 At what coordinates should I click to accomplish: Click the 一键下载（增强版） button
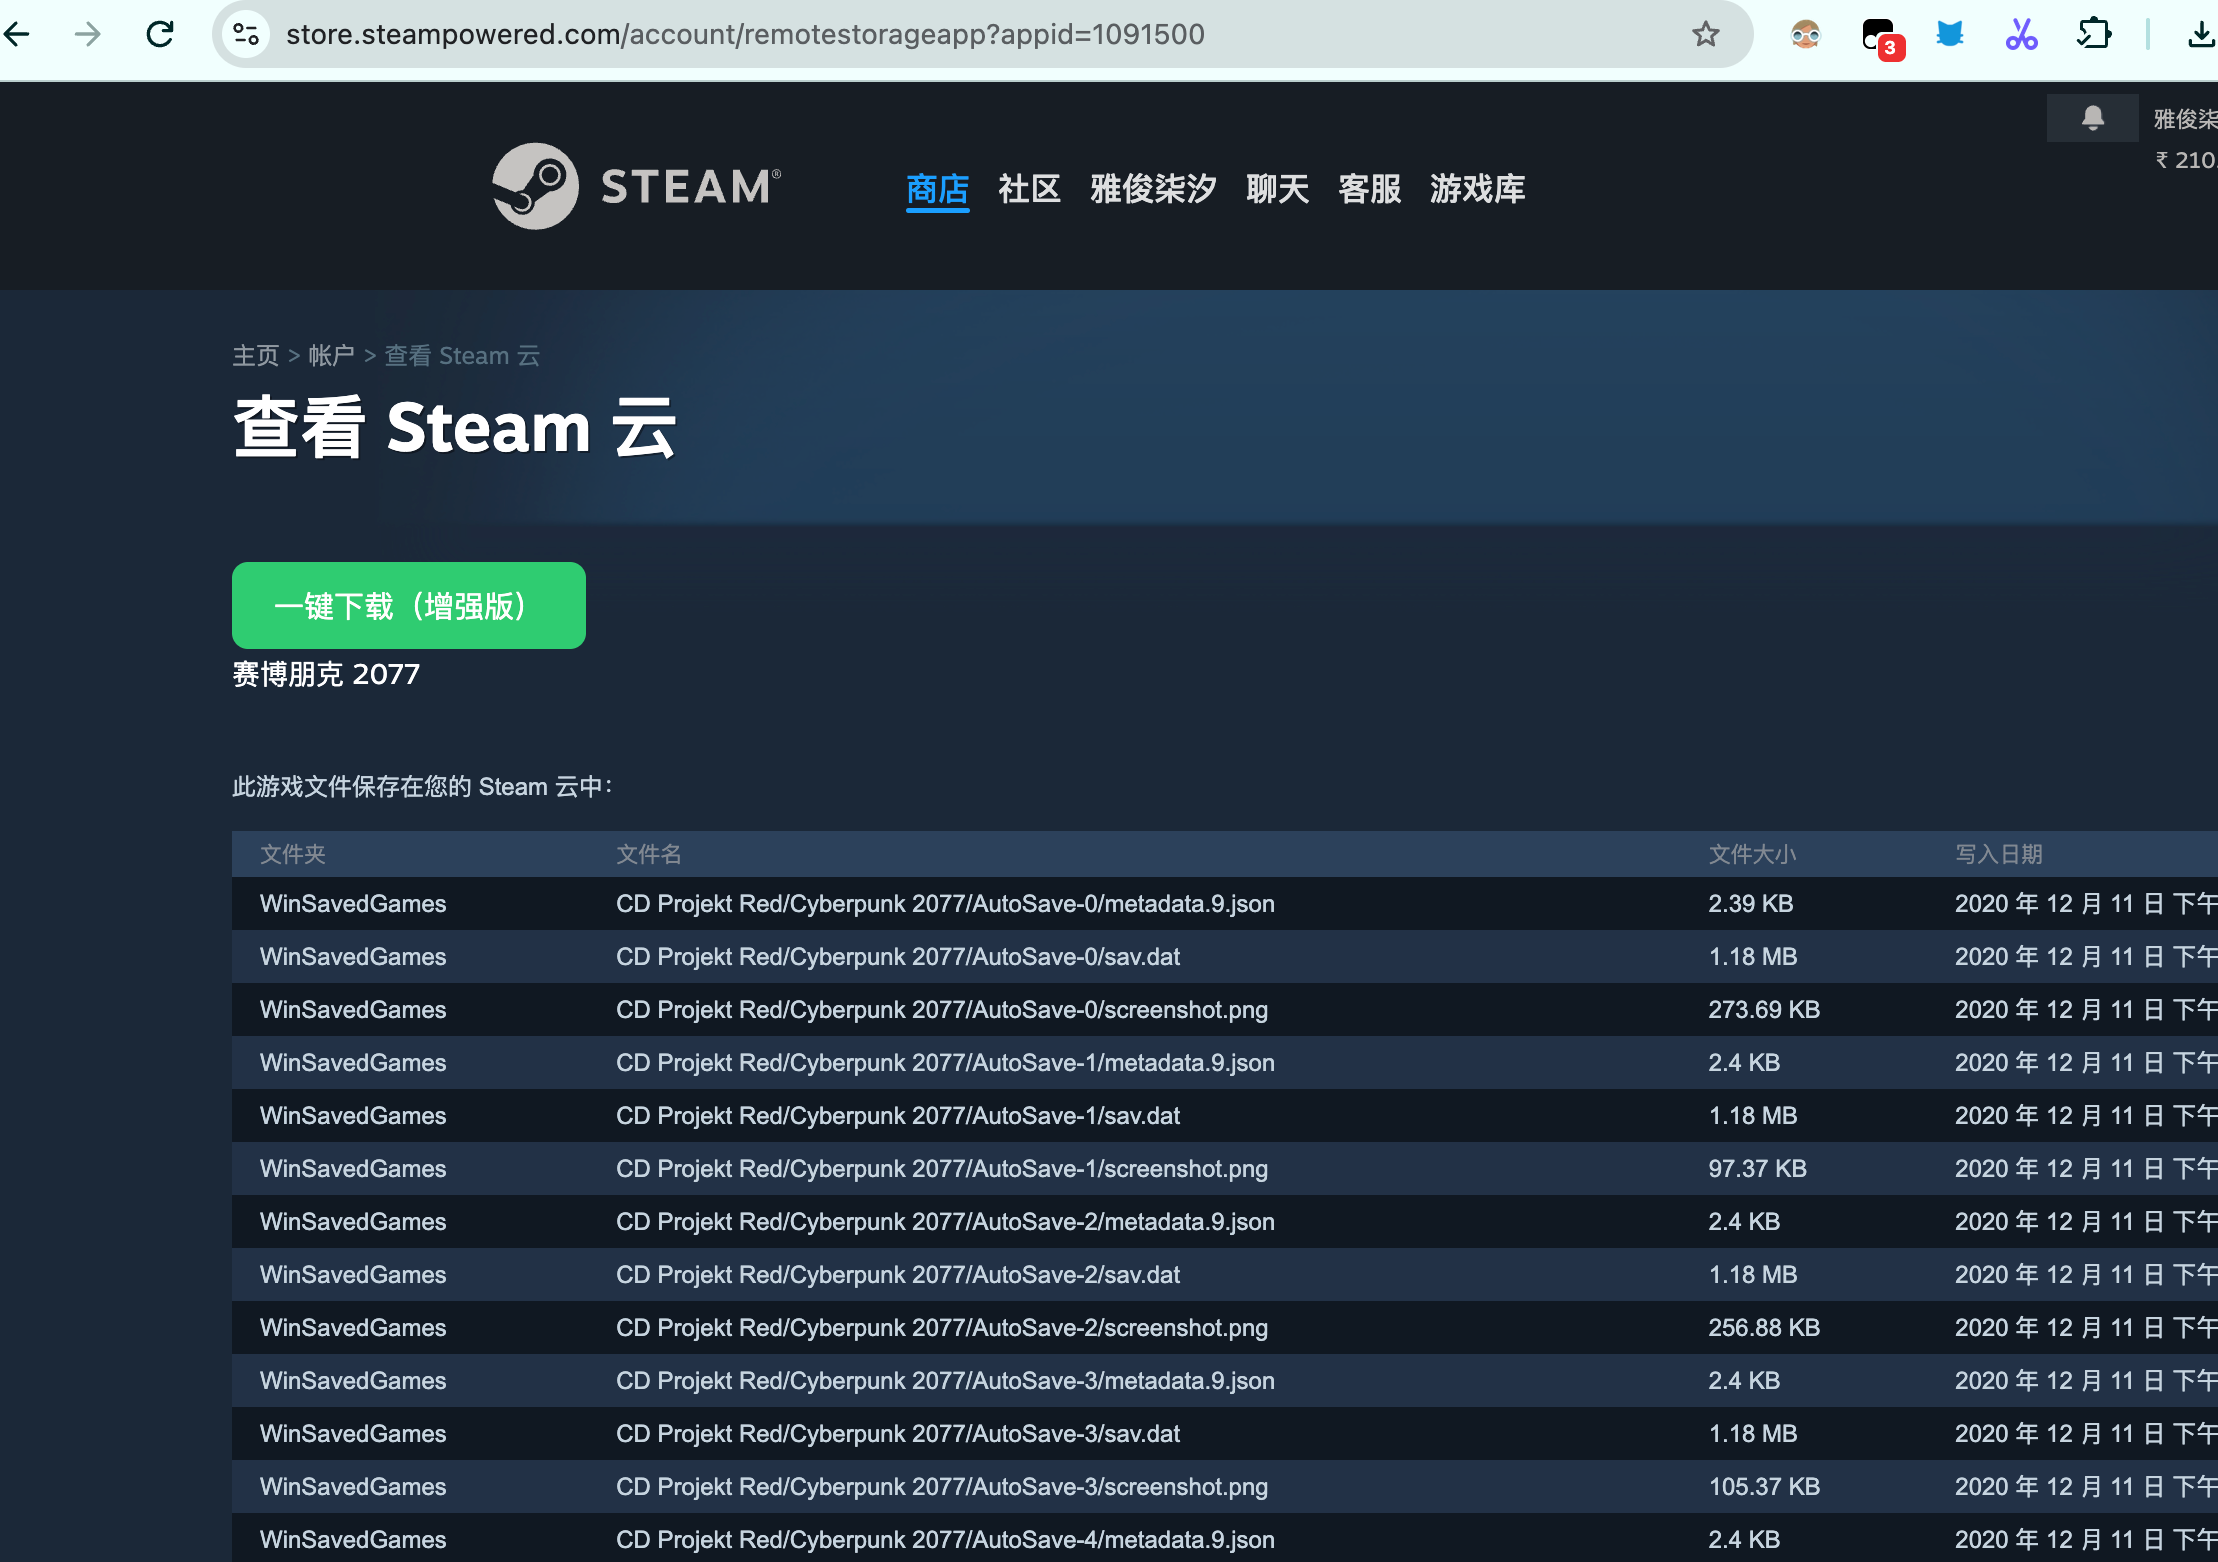coord(409,605)
